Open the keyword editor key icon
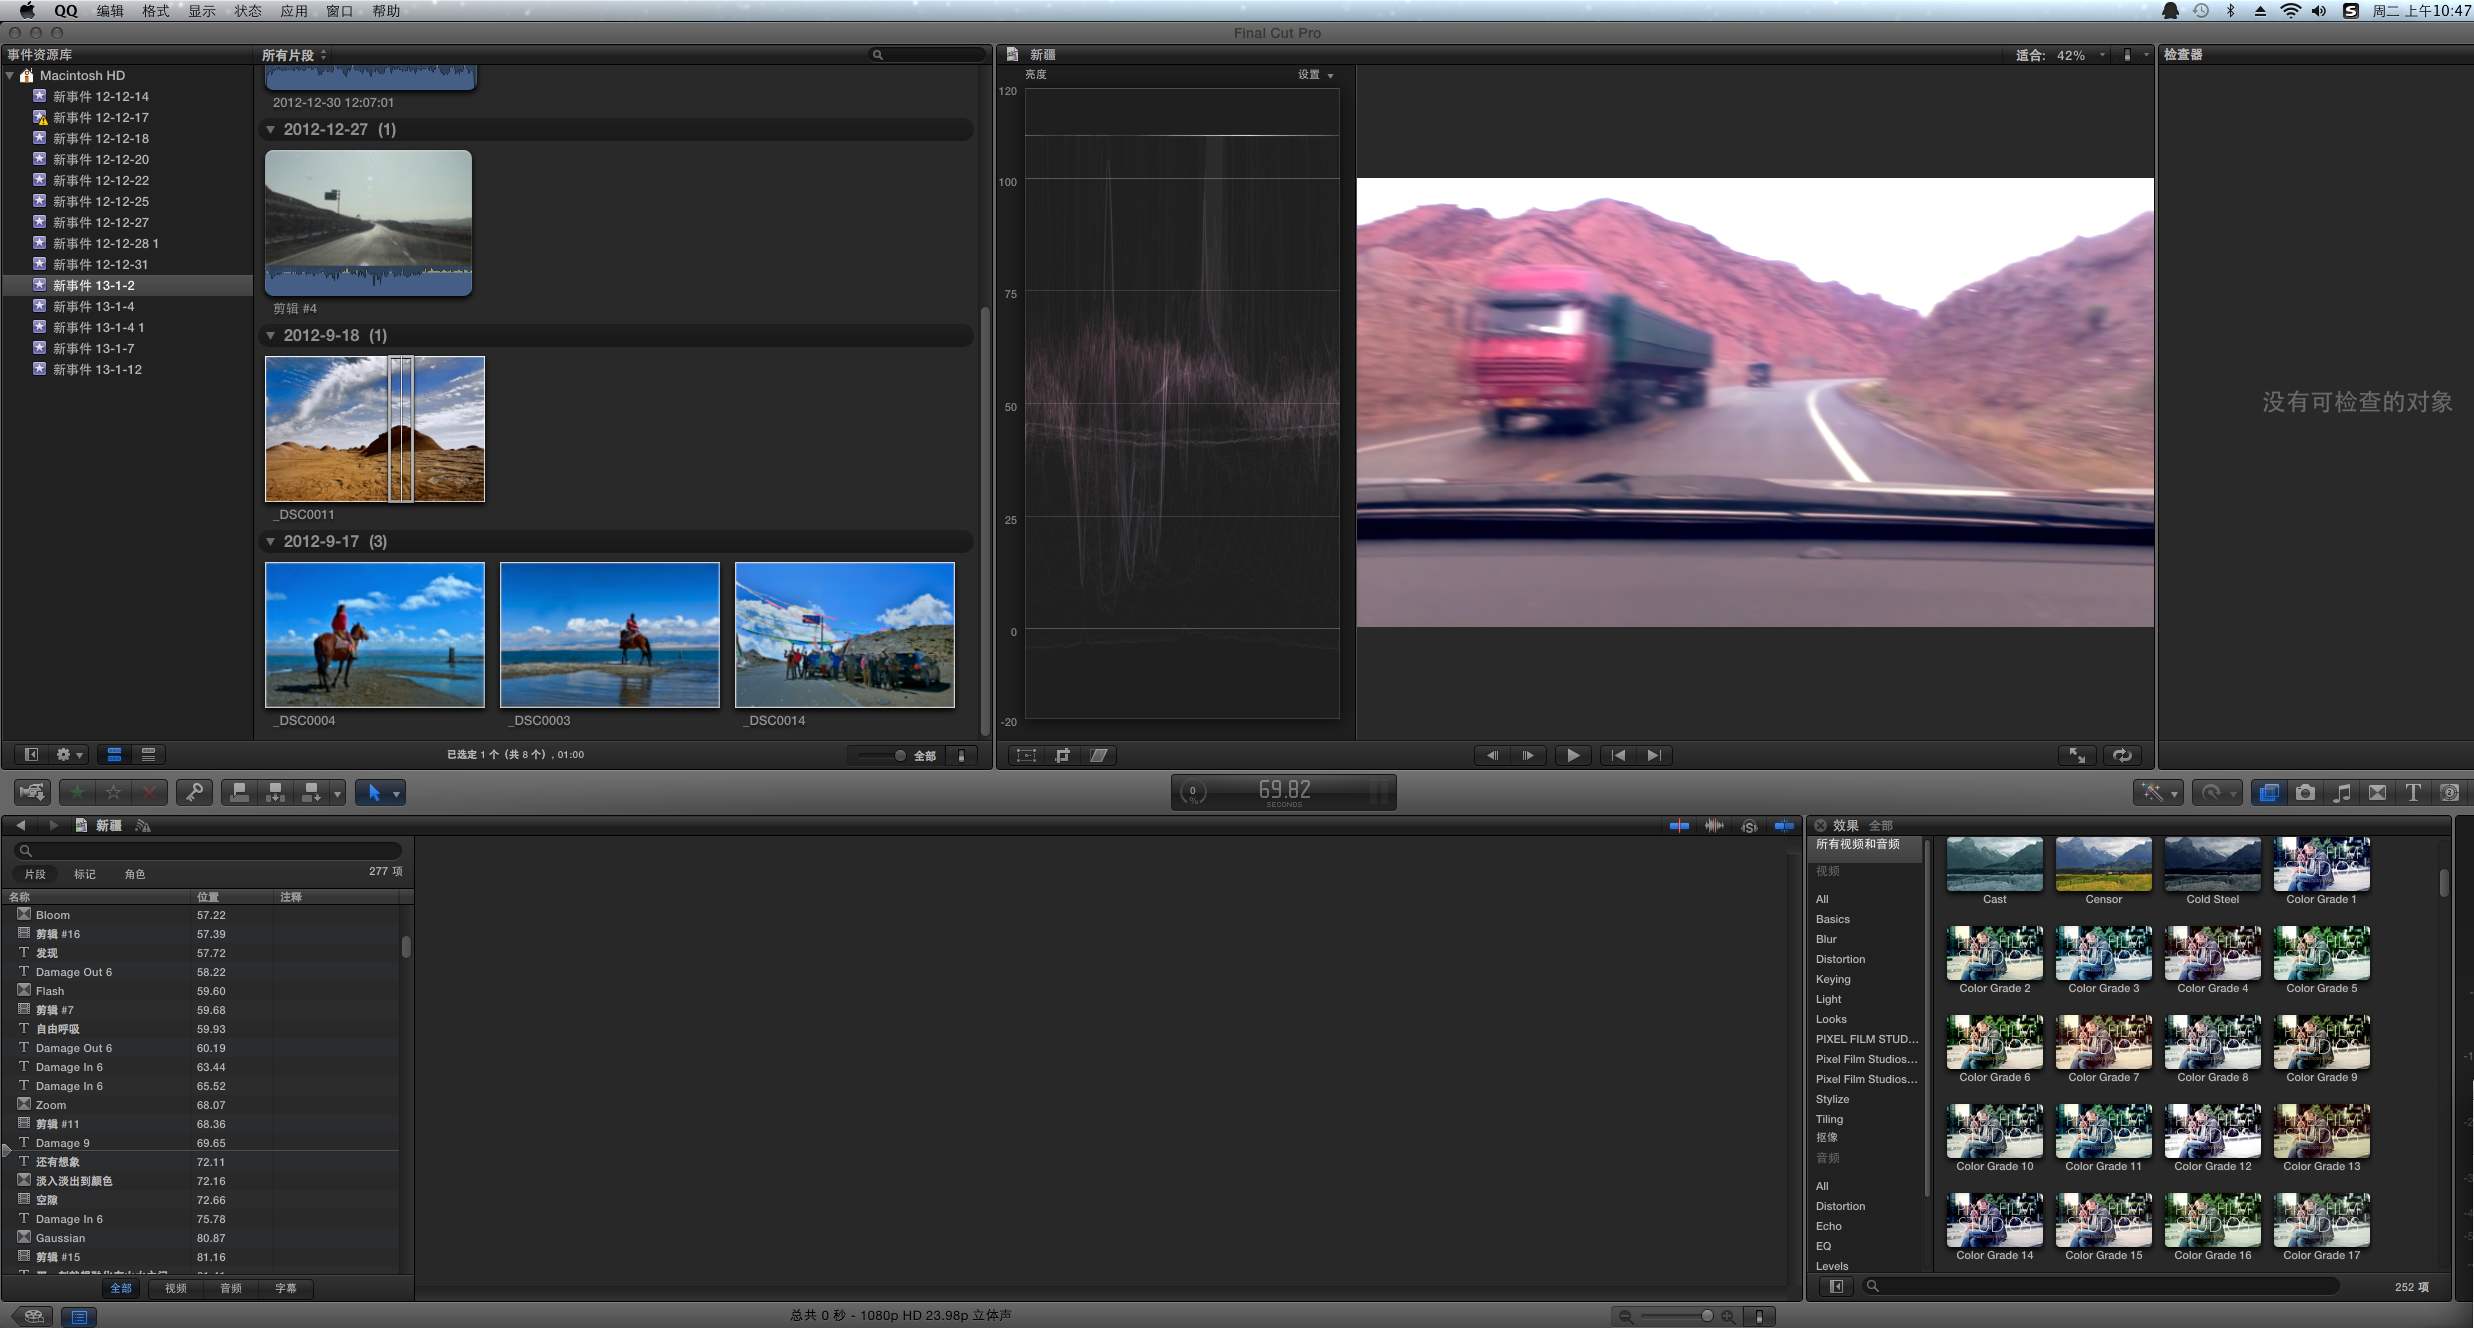This screenshot has height=1328, width=2474. tap(194, 793)
